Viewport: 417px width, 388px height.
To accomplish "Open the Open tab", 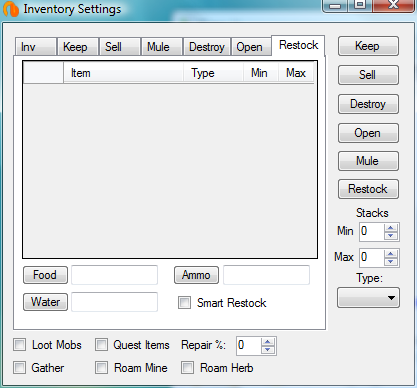I will tap(251, 47).
